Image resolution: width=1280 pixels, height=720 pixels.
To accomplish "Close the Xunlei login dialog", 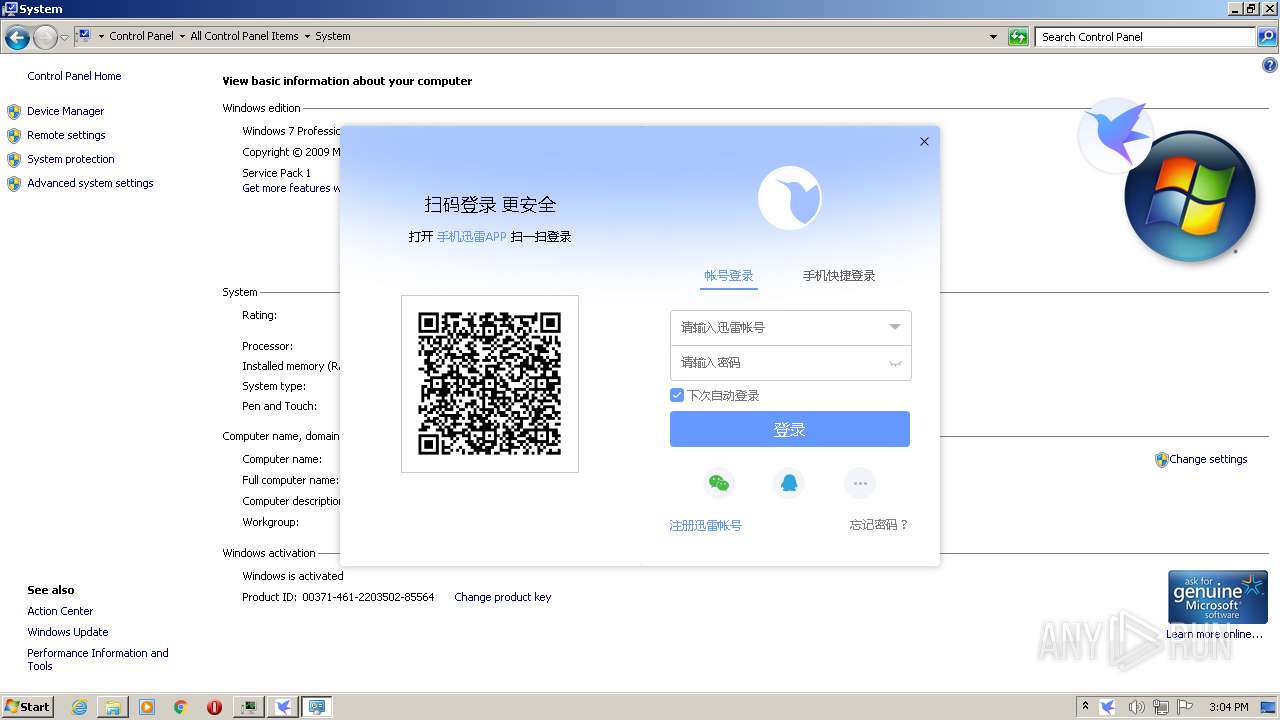I will 924,141.
